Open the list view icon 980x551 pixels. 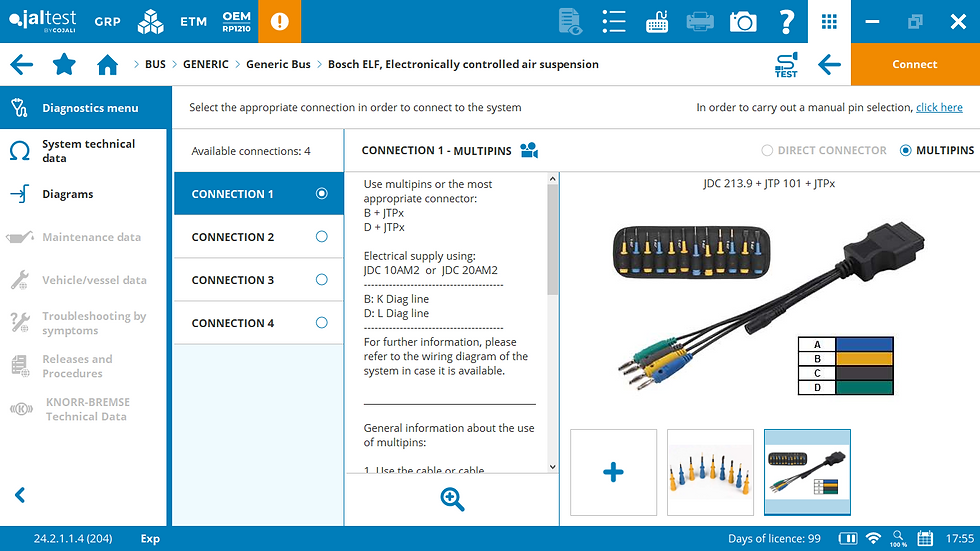click(614, 22)
